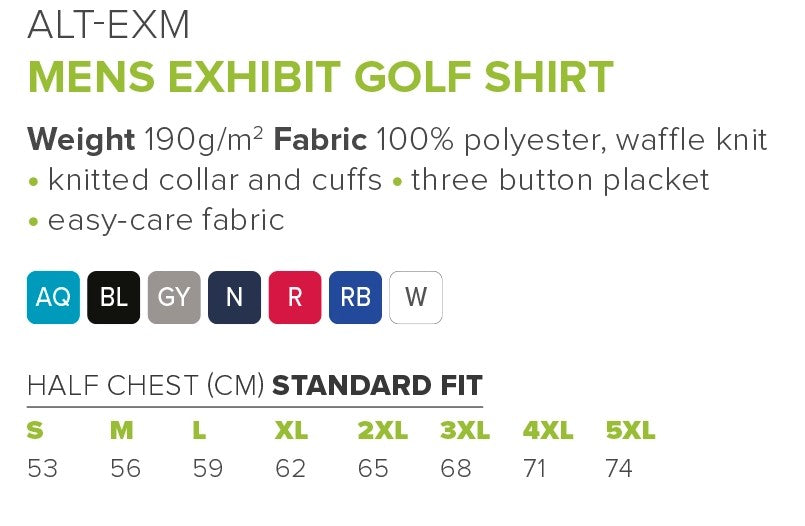Select the aqua AQ color swatch

tap(53, 298)
